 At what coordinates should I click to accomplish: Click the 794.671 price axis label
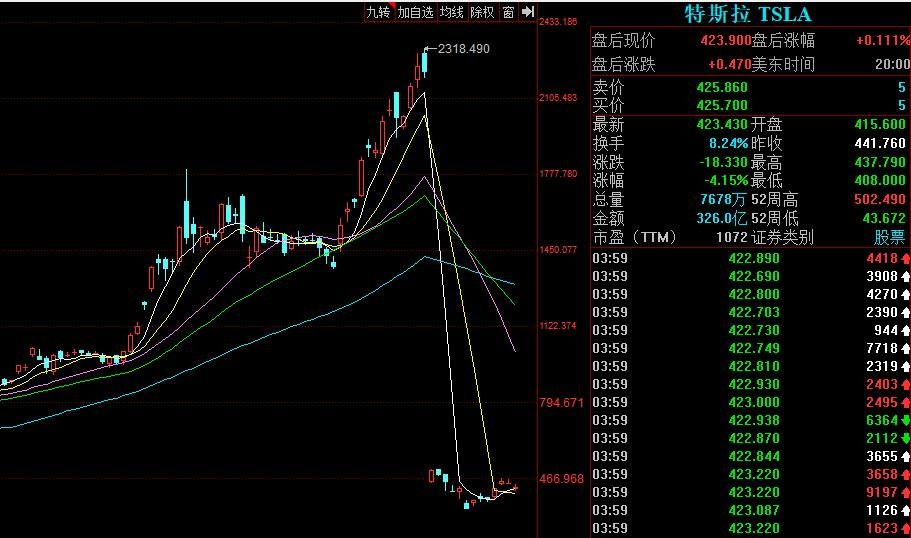tap(561, 402)
